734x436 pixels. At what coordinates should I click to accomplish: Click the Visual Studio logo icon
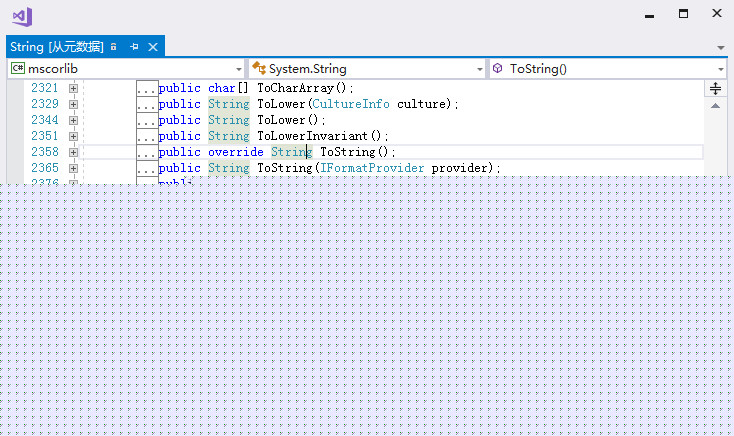click(x=22, y=16)
